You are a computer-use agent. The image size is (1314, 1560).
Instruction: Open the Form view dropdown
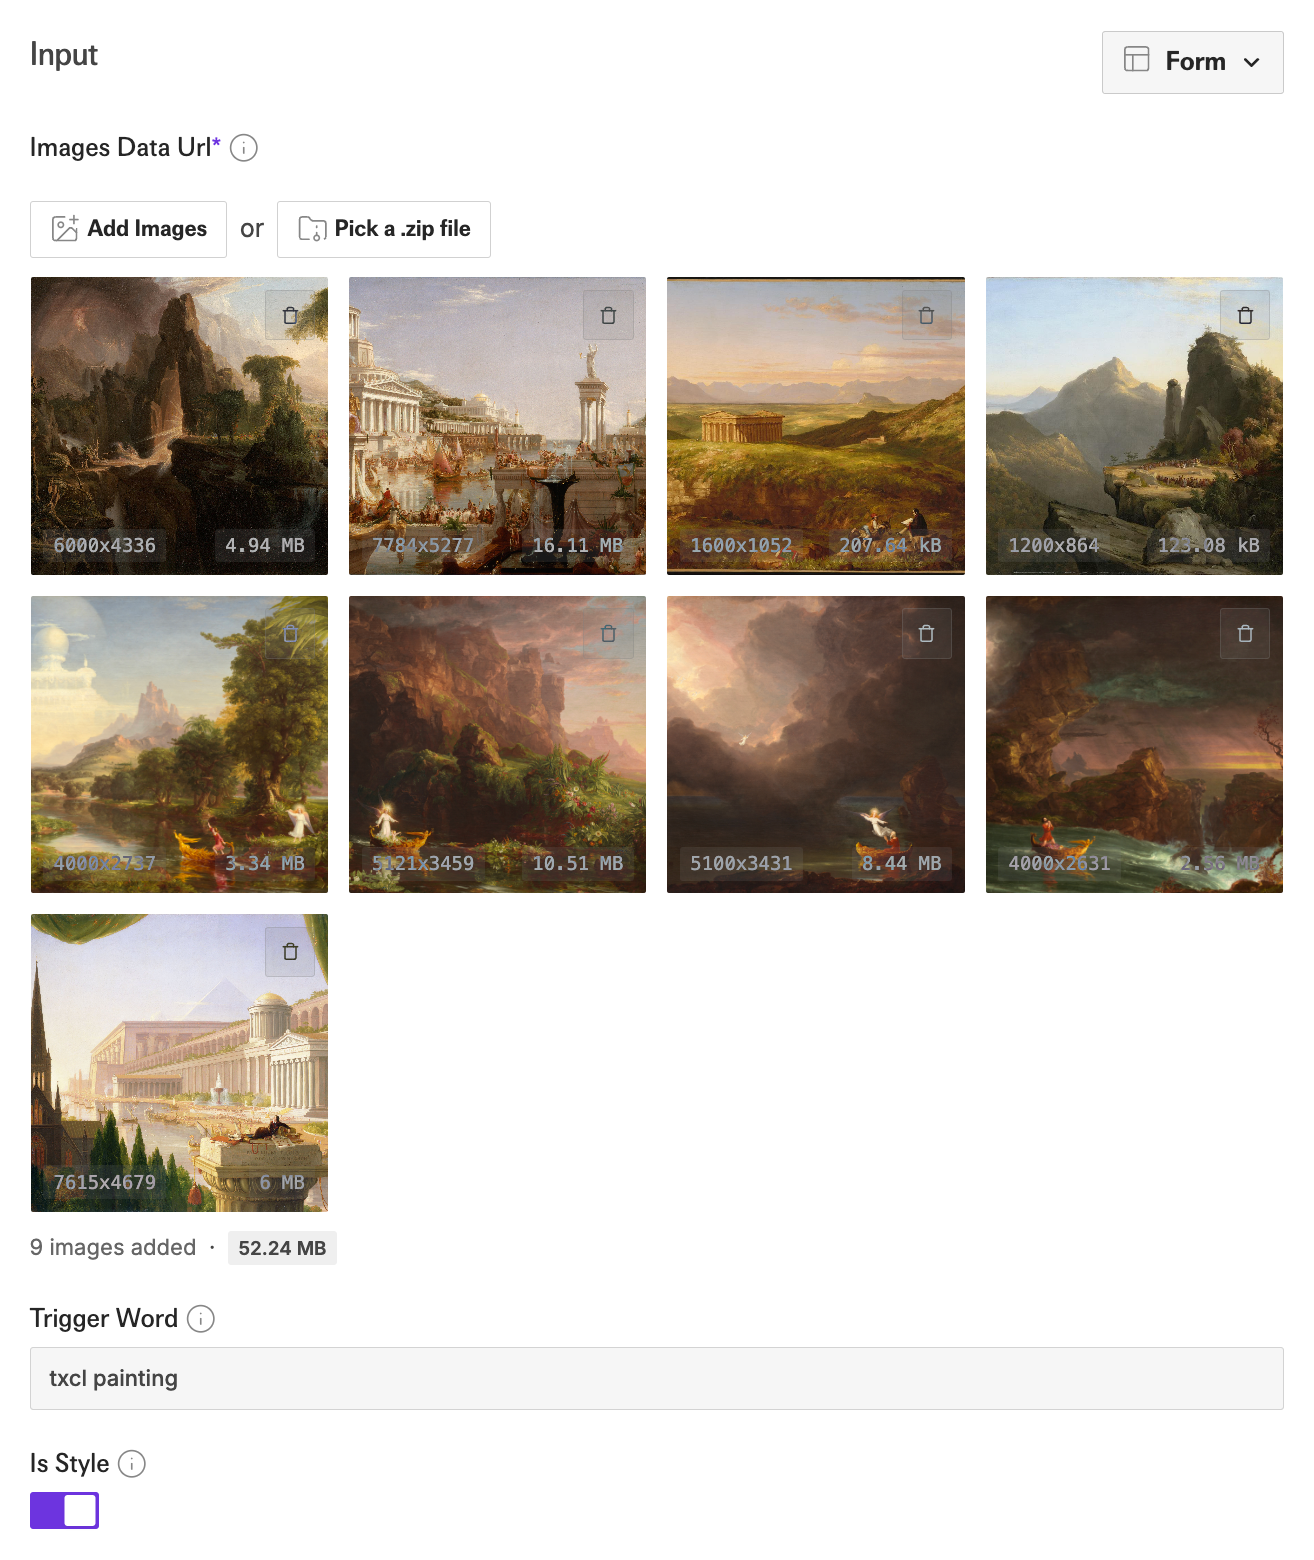pyautogui.click(x=1192, y=62)
